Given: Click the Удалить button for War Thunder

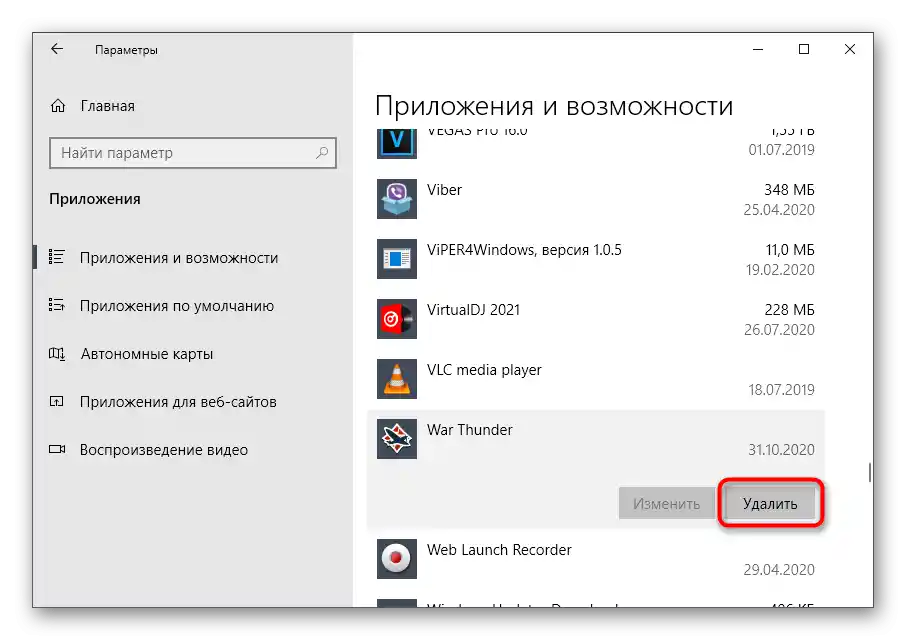Looking at the screenshot, I should coord(770,504).
